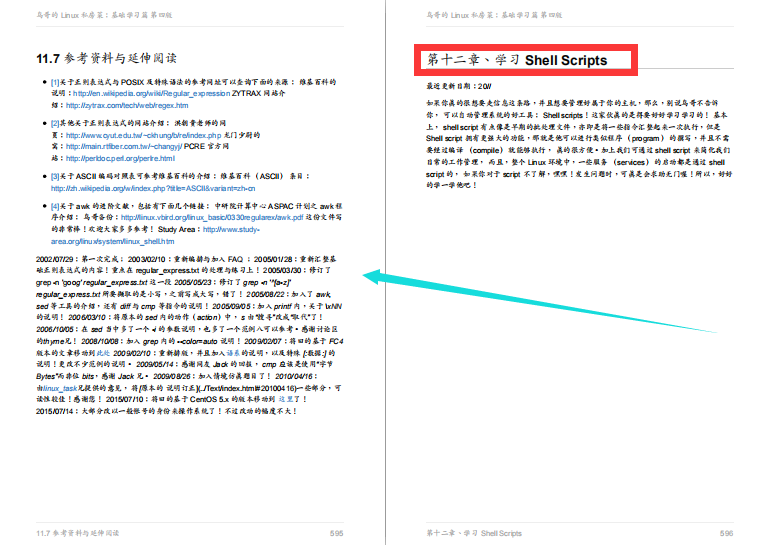Visit the perldoc.perl.org perlre.html link
The height and width of the screenshot is (545, 772).
(120, 158)
